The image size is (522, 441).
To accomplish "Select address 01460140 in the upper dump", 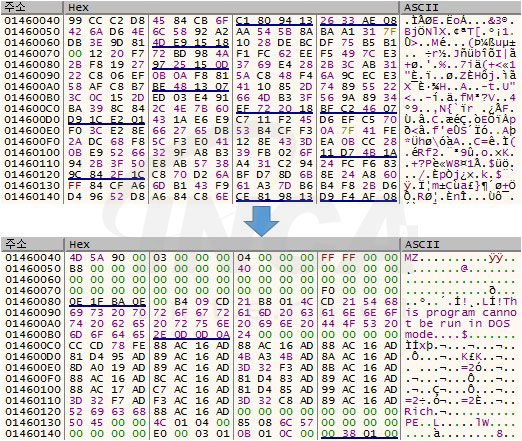I will pos(32,197).
